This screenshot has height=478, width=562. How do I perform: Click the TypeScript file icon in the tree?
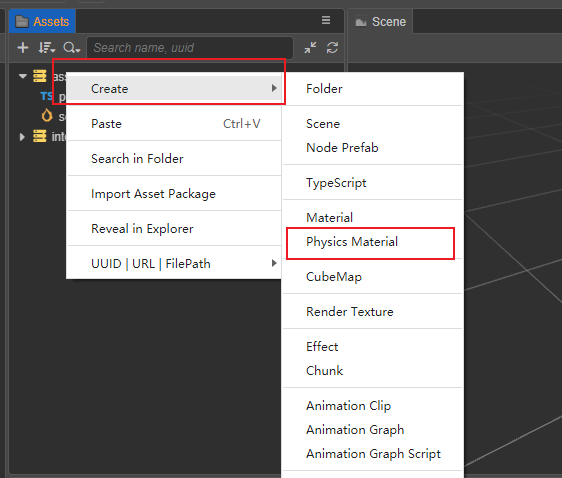tap(46, 96)
